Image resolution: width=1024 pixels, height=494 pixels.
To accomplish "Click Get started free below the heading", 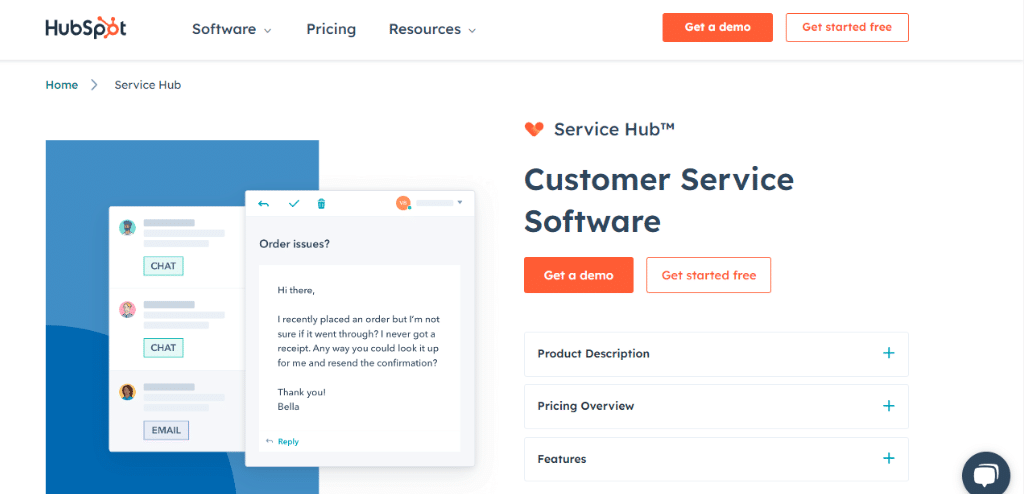I will (709, 275).
